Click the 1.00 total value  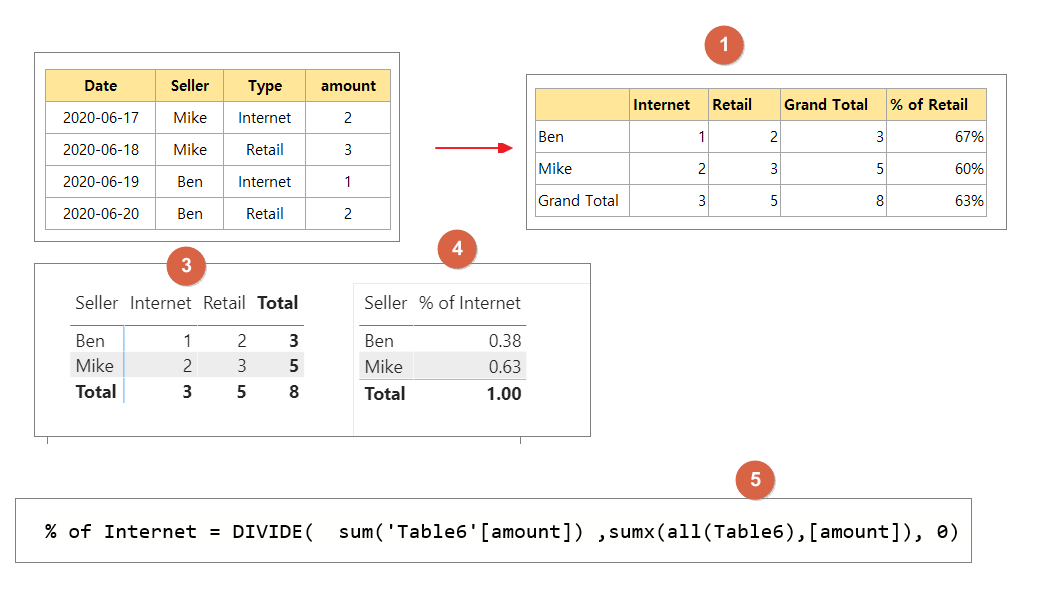tap(504, 394)
